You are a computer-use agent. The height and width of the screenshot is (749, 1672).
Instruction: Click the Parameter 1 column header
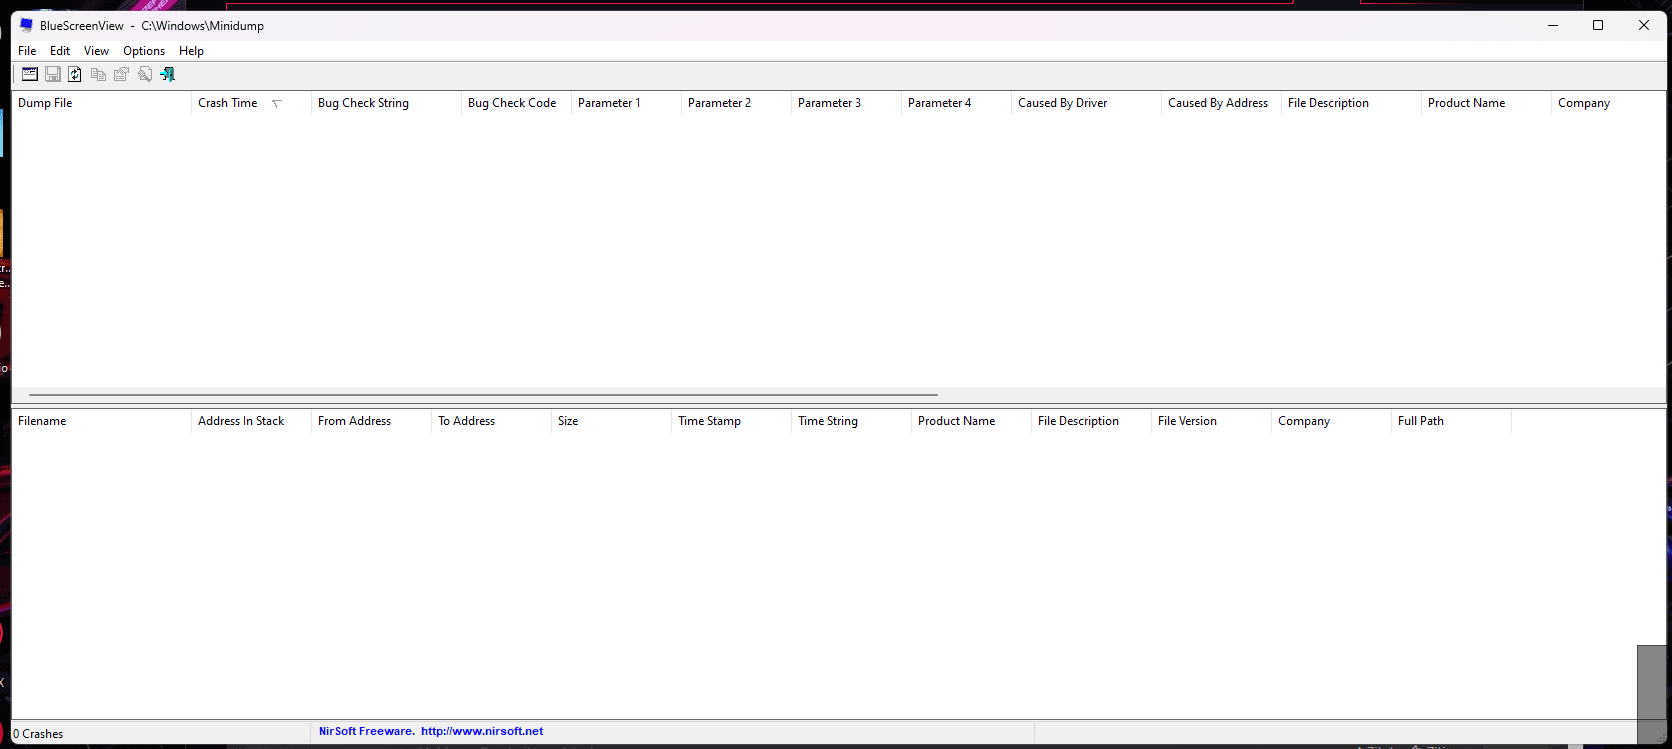click(x=626, y=103)
